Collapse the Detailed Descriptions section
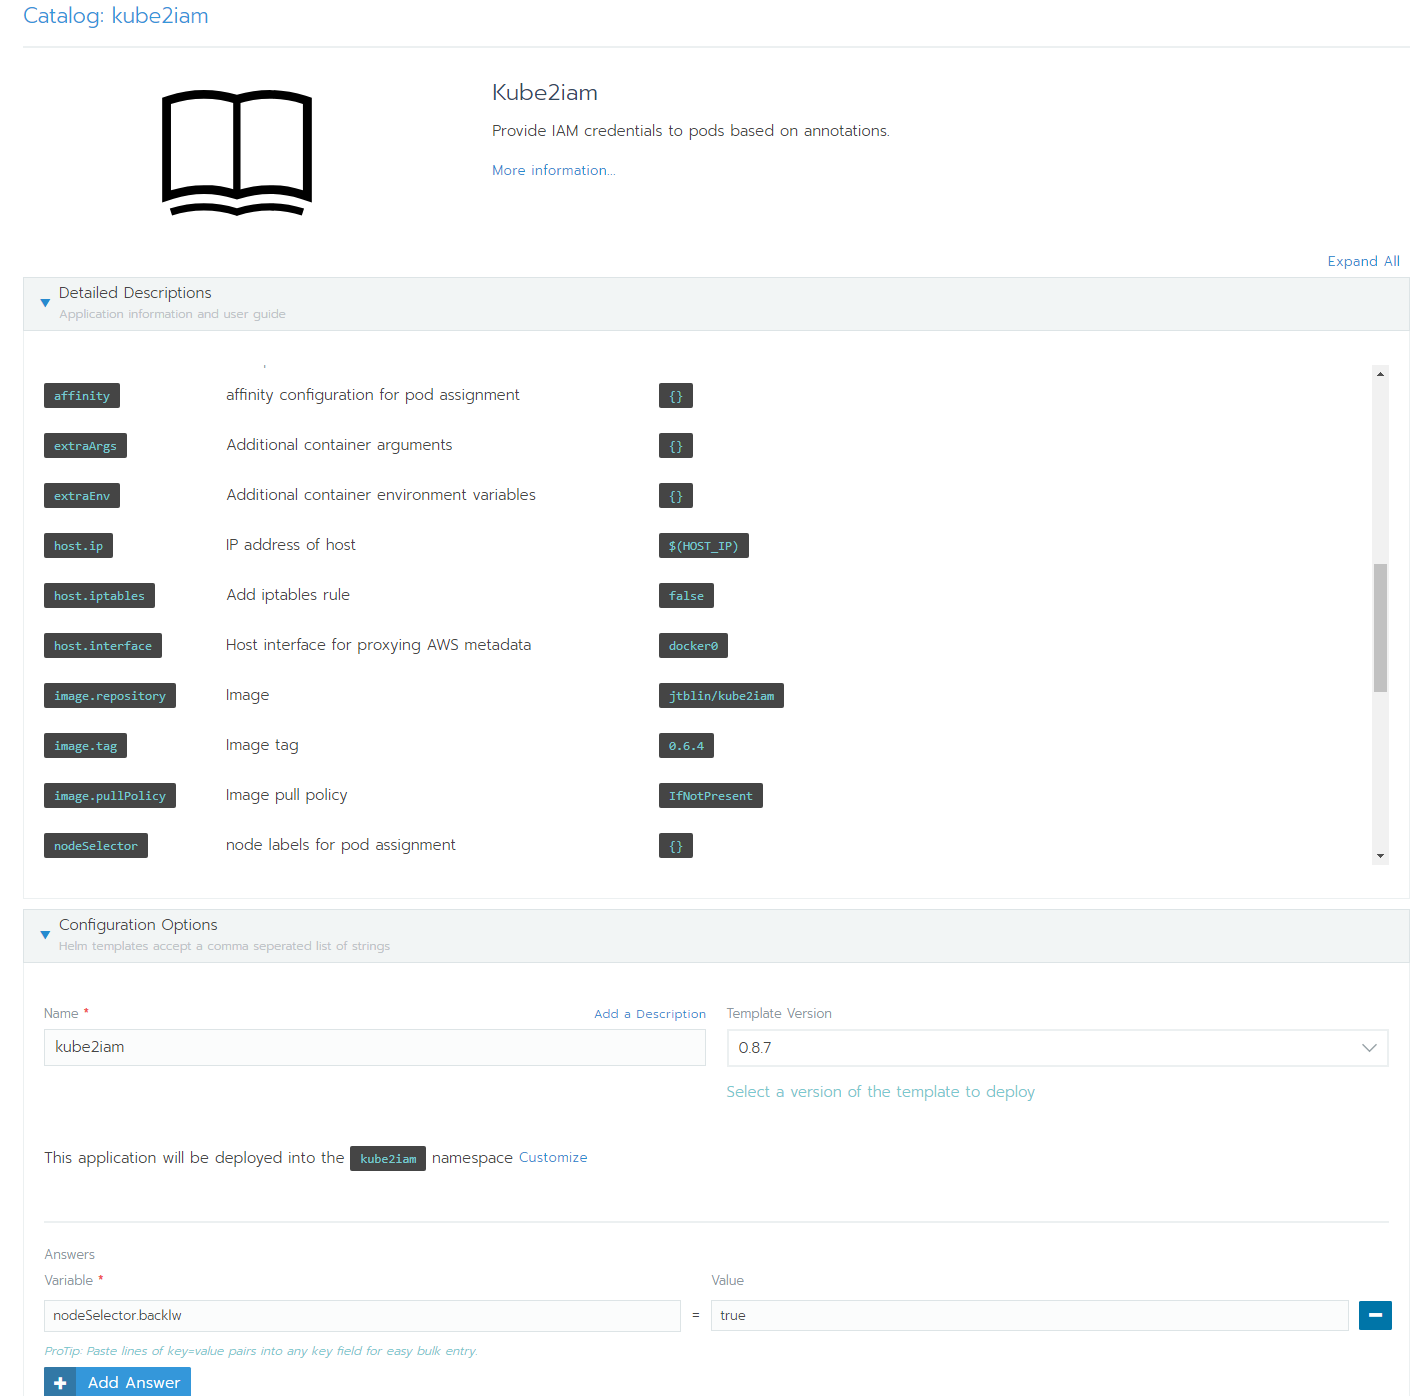Viewport: 1414px width, 1396px height. pos(45,302)
